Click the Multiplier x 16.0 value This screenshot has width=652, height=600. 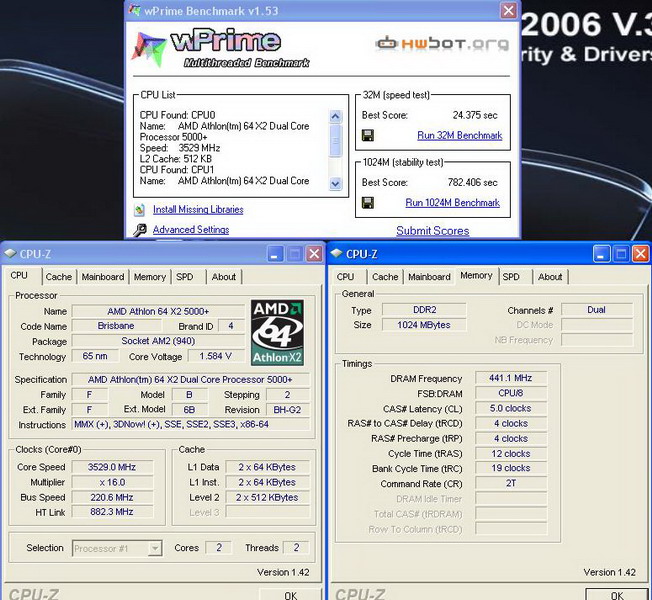112,482
